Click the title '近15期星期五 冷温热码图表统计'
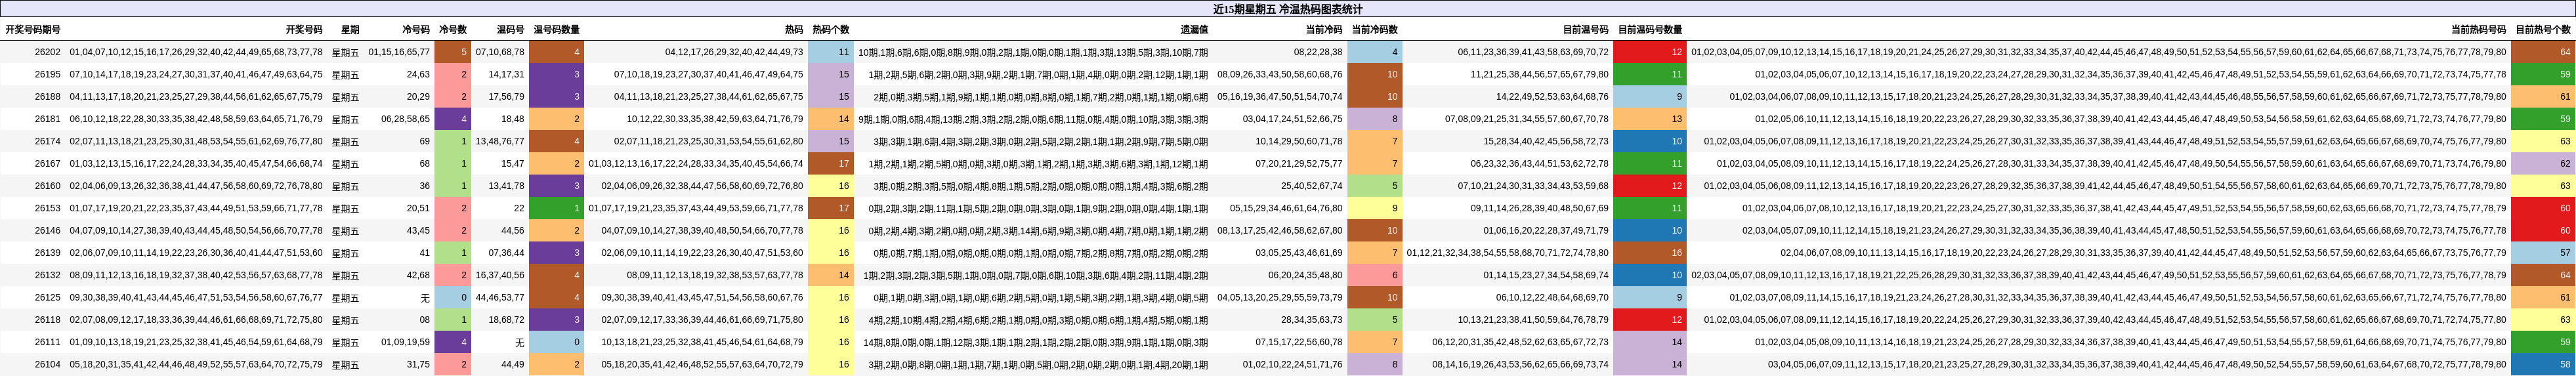The width and height of the screenshot is (2576, 376). point(1287,8)
